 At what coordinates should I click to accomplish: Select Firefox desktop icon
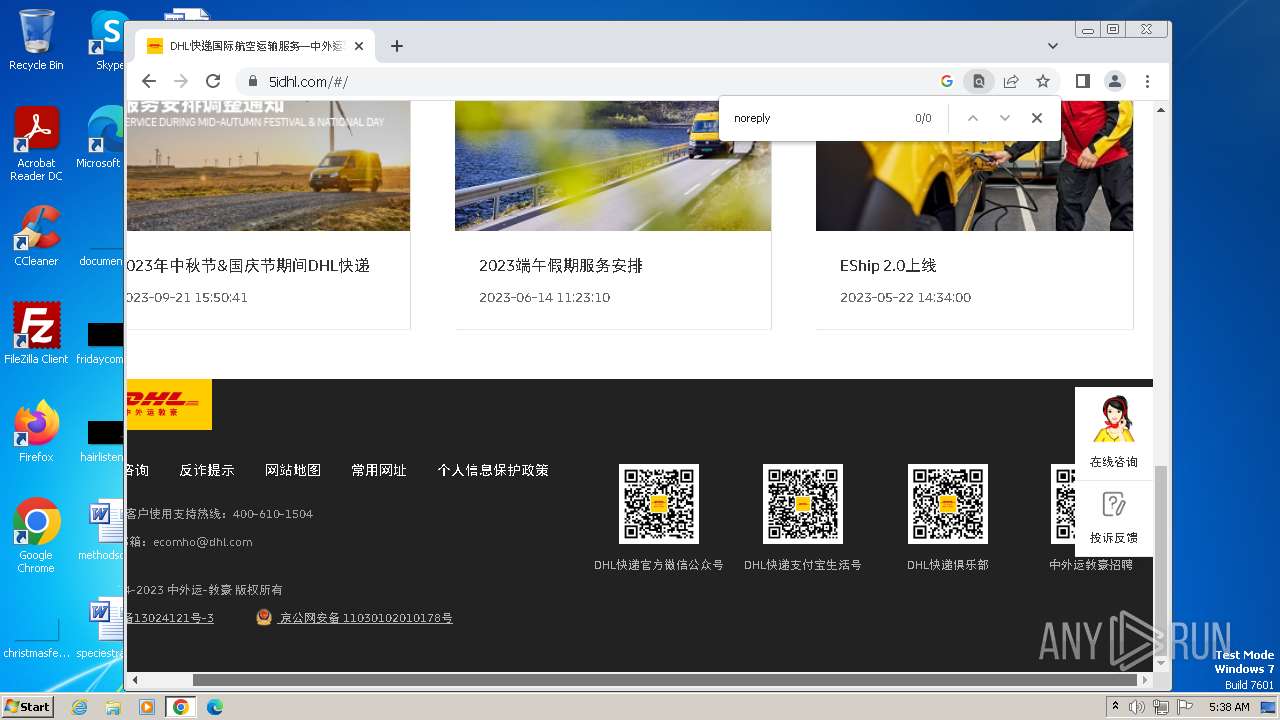pos(36,432)
